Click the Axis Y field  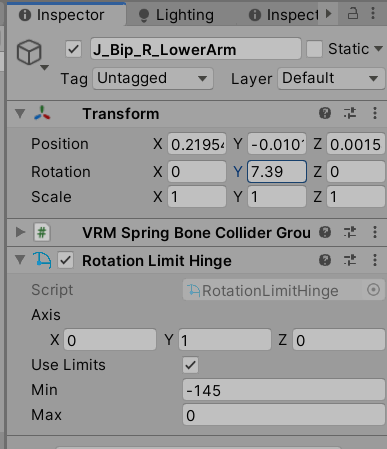click(x=225, y=340)
